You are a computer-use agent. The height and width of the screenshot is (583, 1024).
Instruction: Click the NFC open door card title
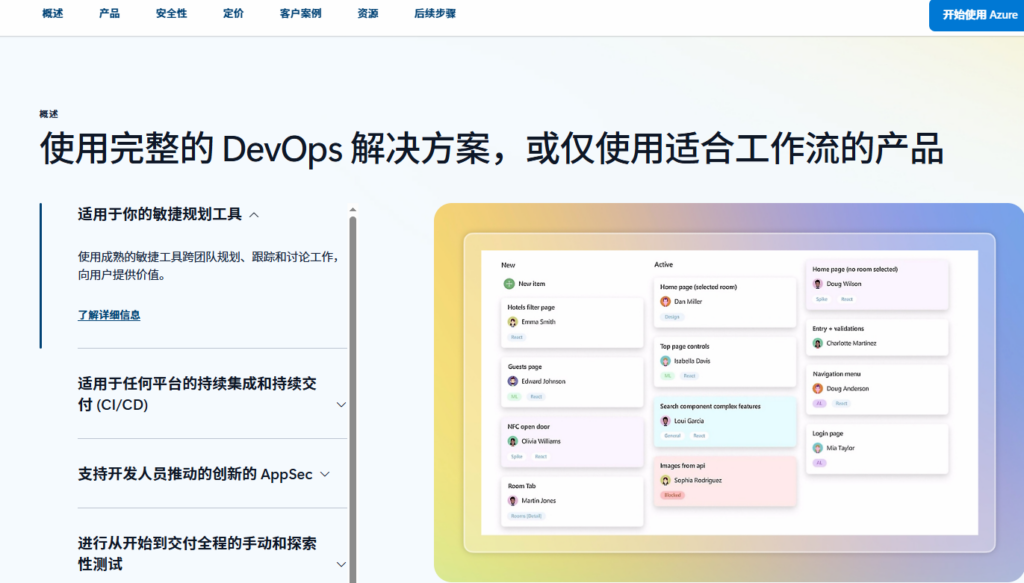tap(528, 426)
